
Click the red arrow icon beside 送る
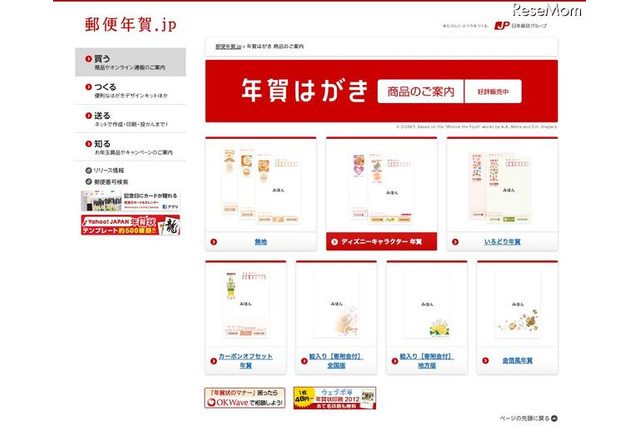tap(88, 115)
